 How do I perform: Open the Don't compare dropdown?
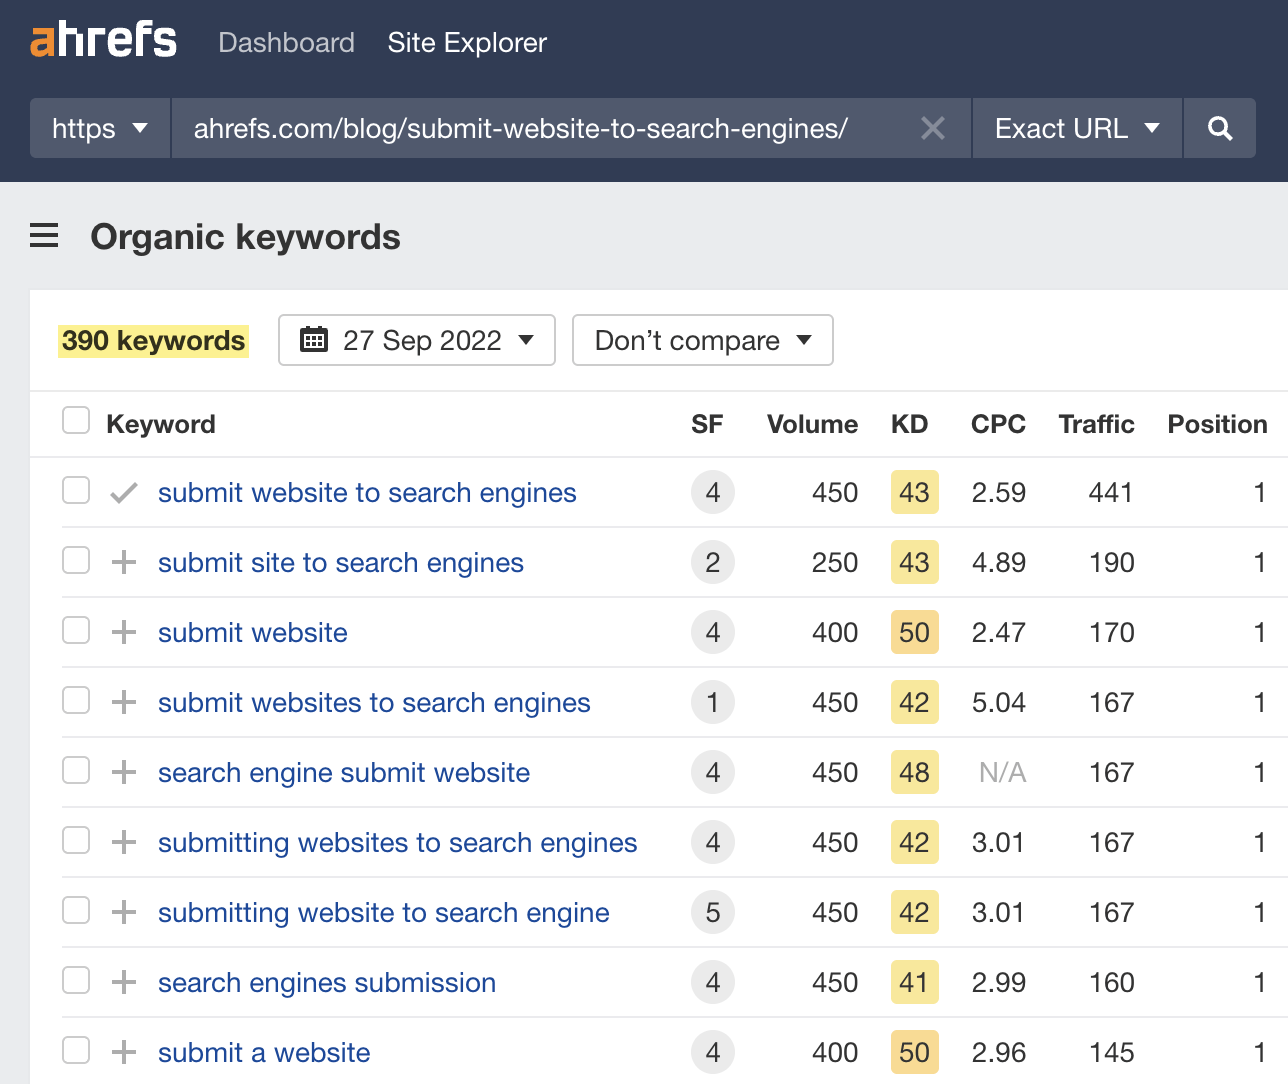click(701, 340)
